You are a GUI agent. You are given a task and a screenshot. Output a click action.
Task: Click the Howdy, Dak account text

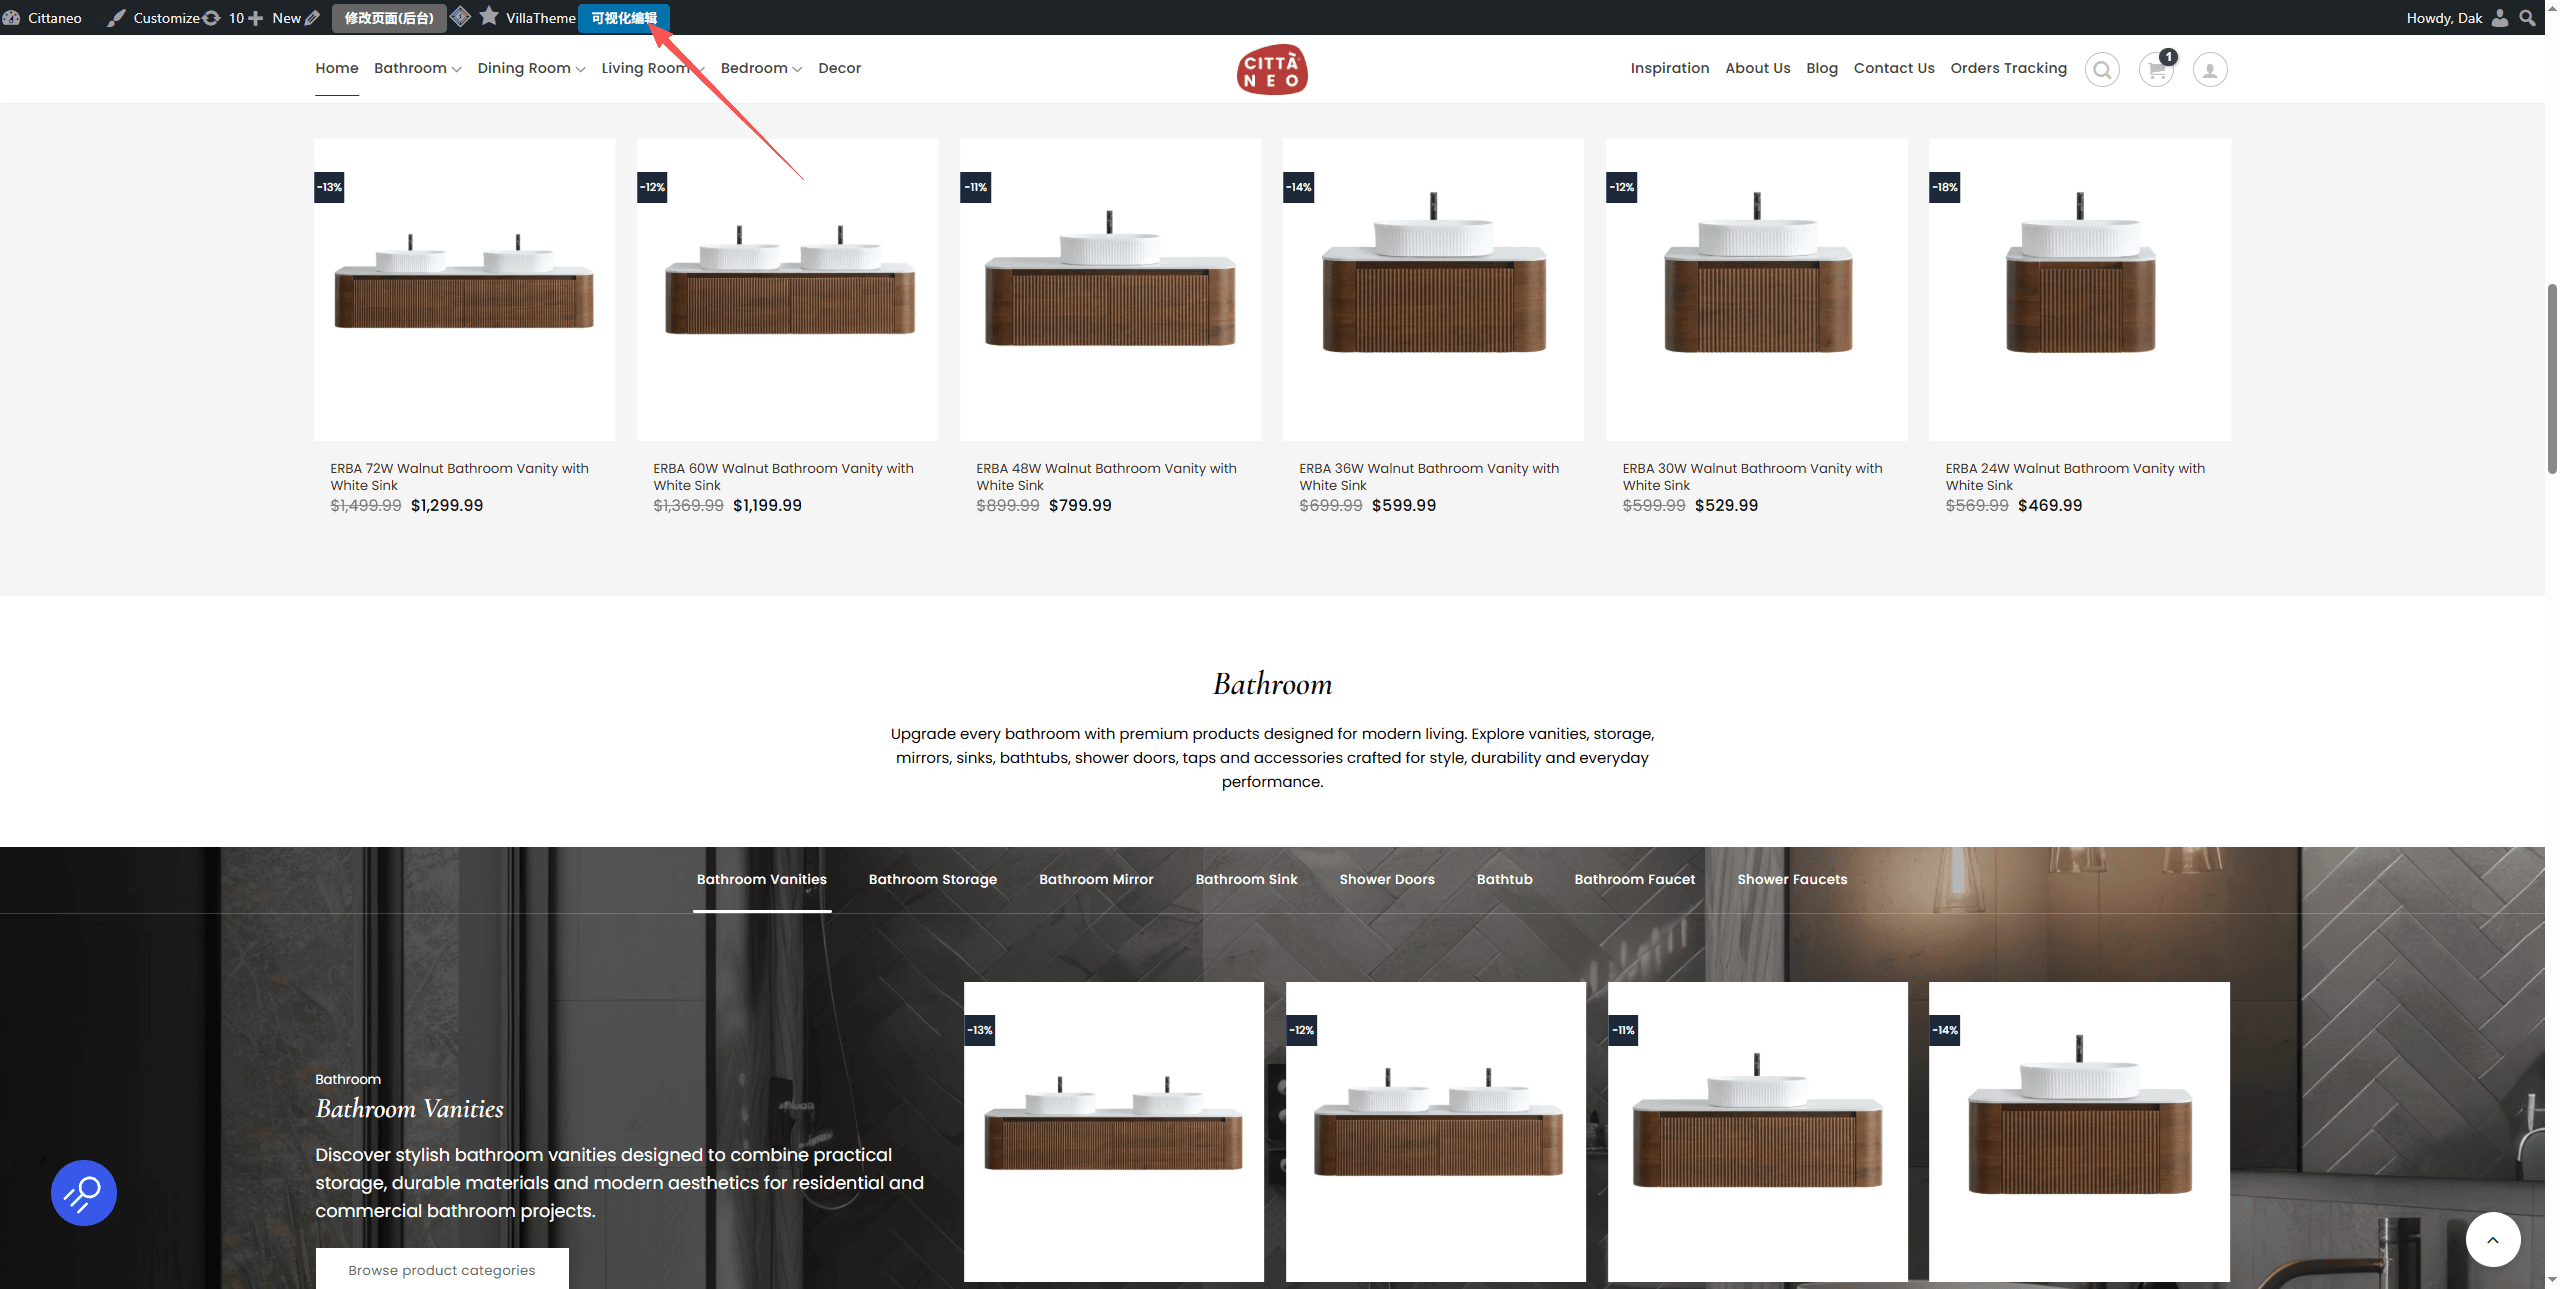pos(2444,18)
